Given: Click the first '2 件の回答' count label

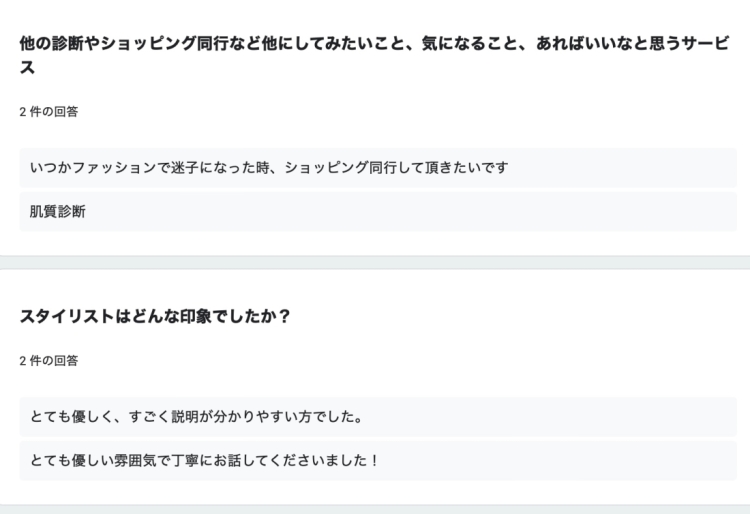Looking at the screenshot, I should pos(49,112).
